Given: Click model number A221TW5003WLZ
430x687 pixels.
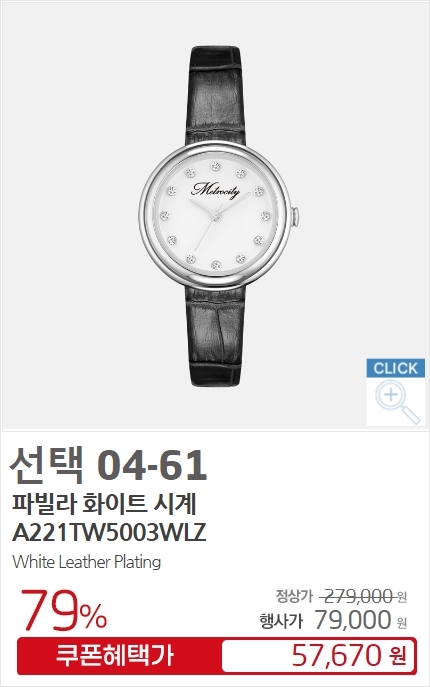Looking at the screenshot, I should pos(109,533).
